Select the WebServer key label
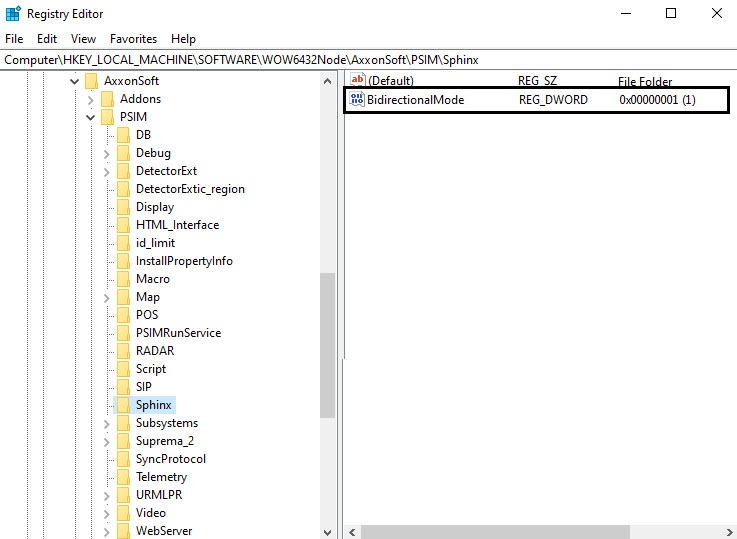Viewport: 737px width, 539px height. click(164, 531)
